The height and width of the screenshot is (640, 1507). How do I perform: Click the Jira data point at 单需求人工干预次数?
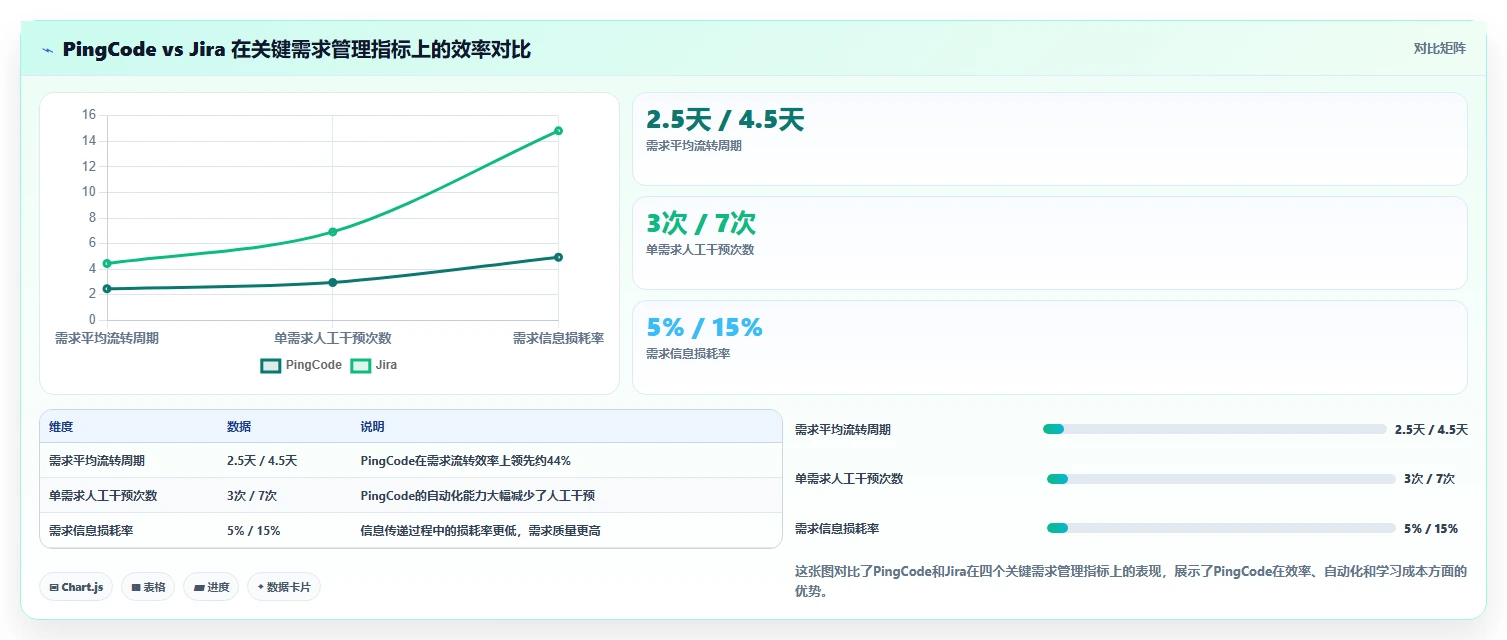332,232
